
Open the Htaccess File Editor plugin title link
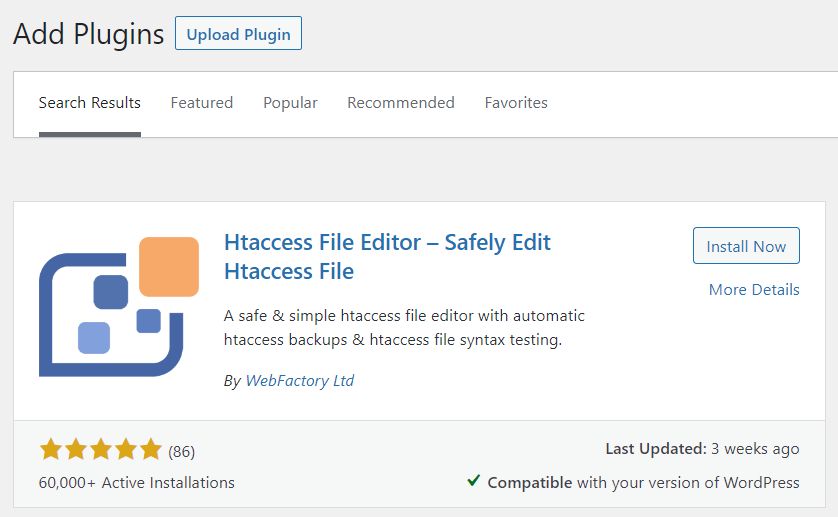[x=387, y=257]
